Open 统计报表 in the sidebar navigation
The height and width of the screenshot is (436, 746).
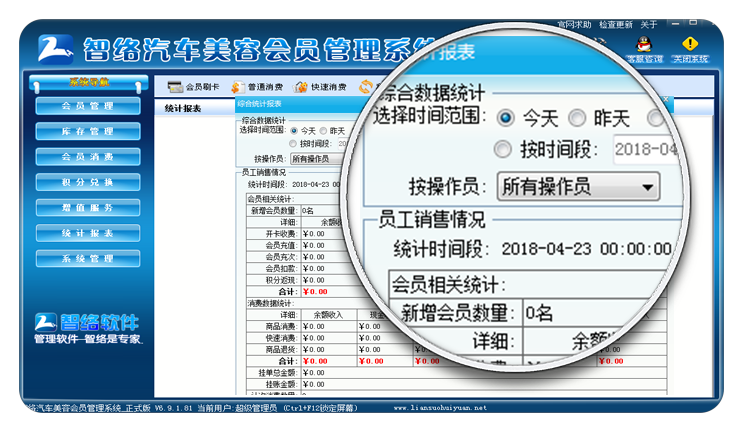tap(88, 233)
